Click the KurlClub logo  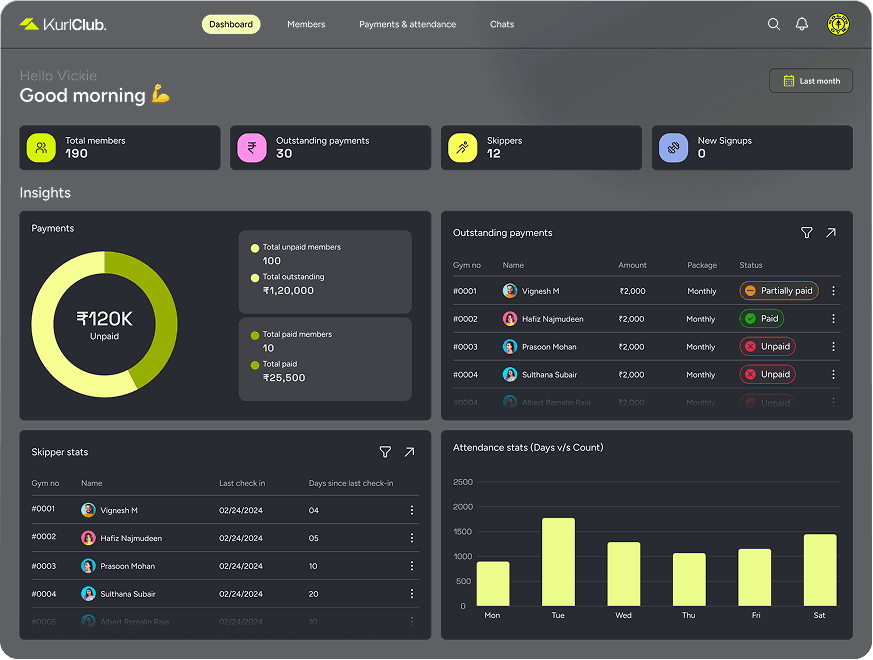(x=62, y=24)
